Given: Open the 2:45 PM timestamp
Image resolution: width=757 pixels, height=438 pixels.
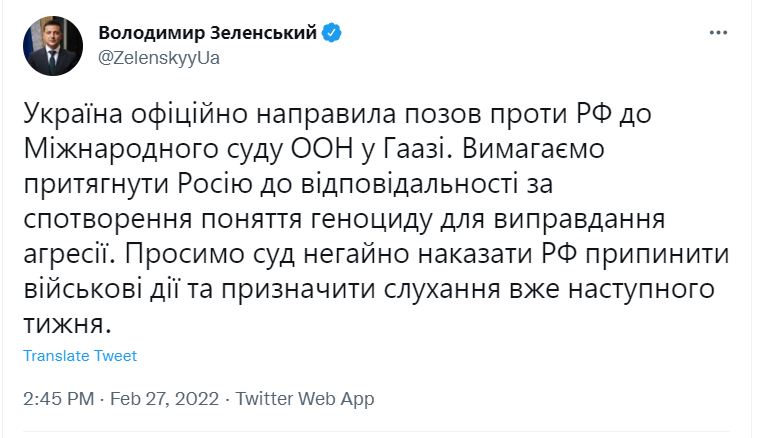Looking at the screenshot, I should [x=59, y=399].
